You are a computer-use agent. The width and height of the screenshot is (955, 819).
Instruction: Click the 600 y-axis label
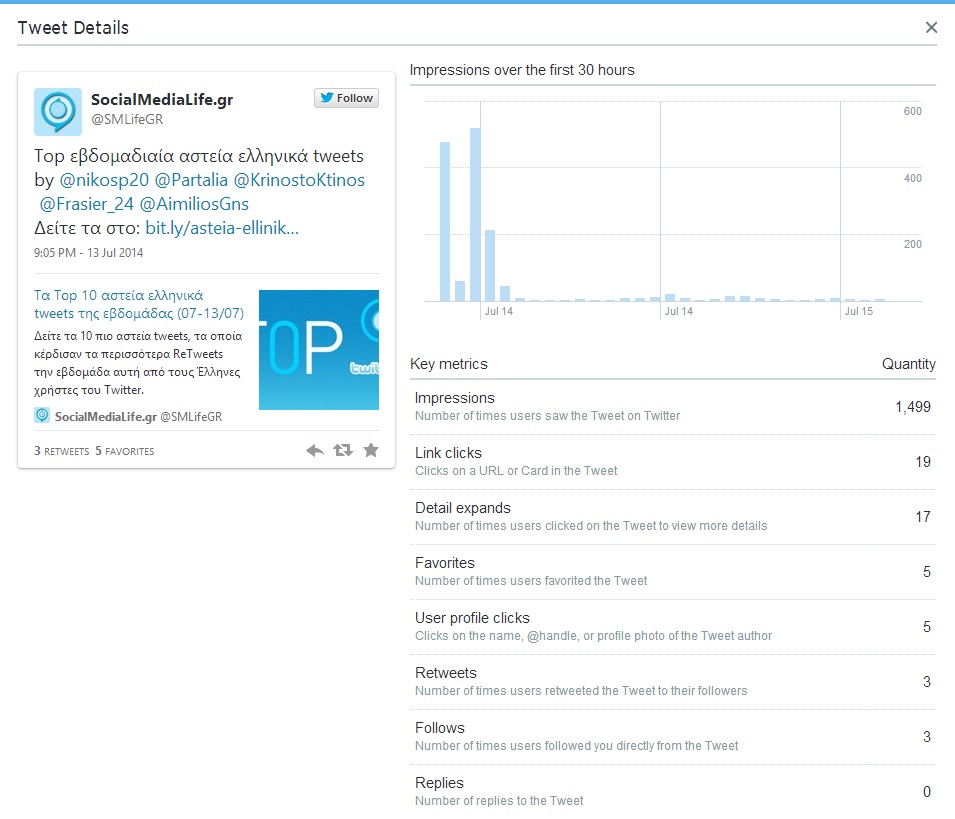(x=912, y=111)
